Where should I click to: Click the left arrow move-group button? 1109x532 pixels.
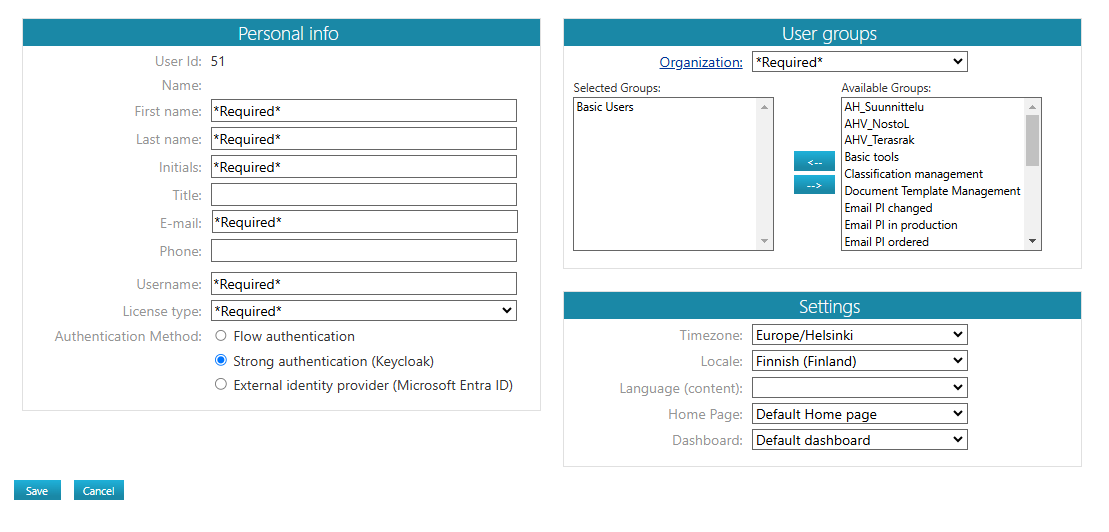(x=813, y=162)
